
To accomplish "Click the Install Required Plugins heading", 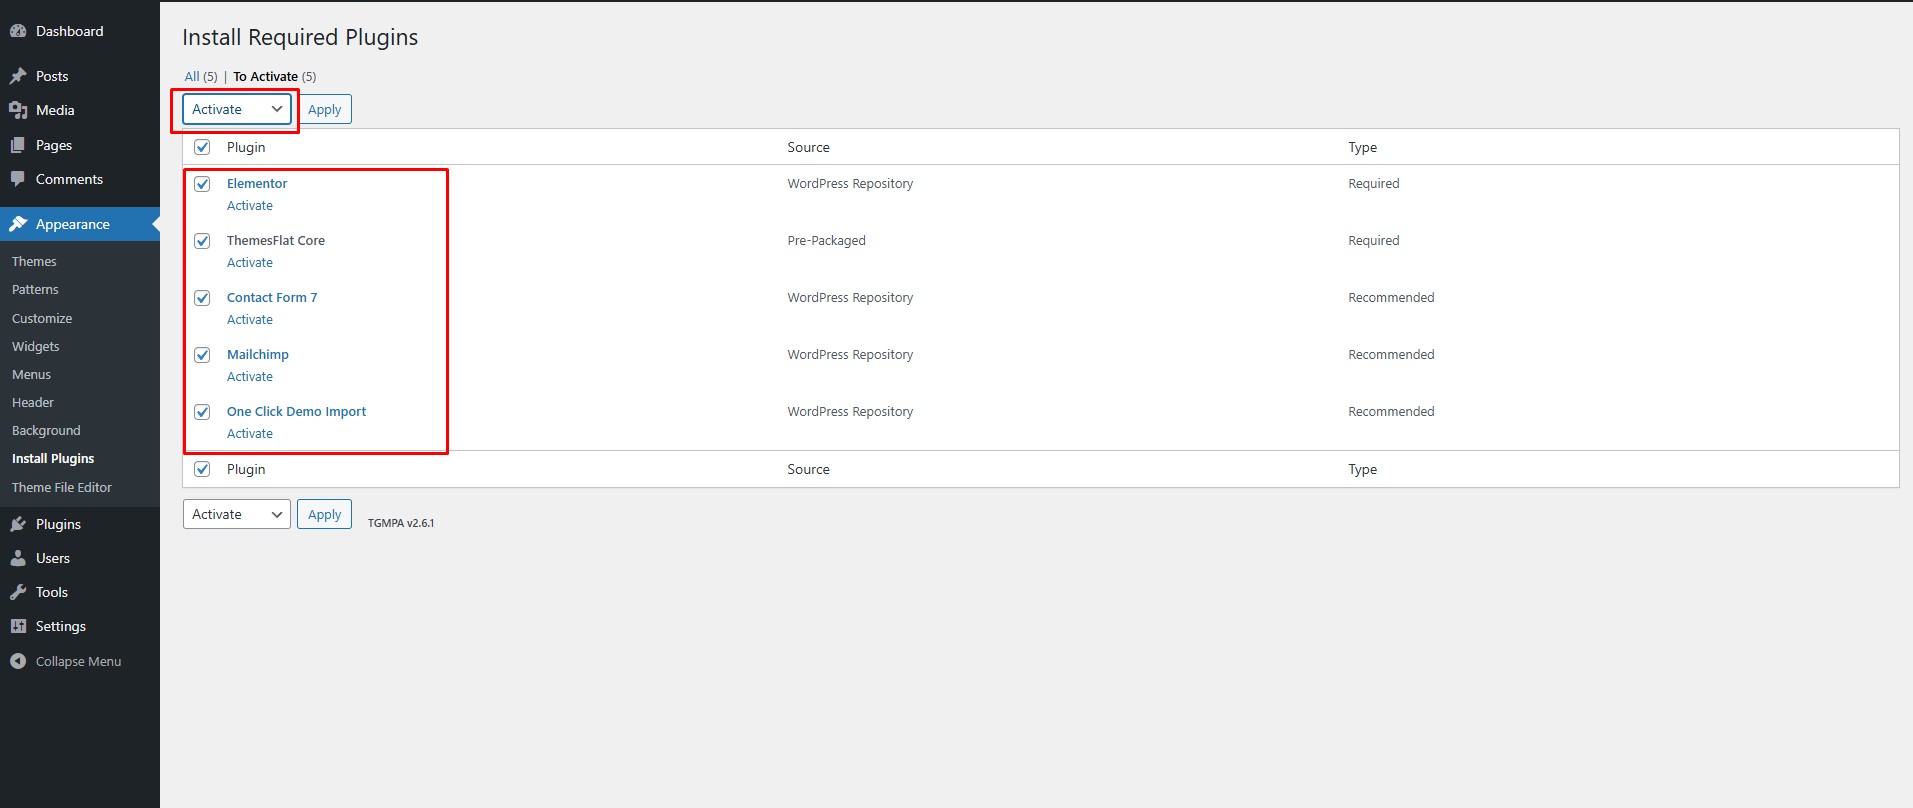I will [x=300, y=37].
